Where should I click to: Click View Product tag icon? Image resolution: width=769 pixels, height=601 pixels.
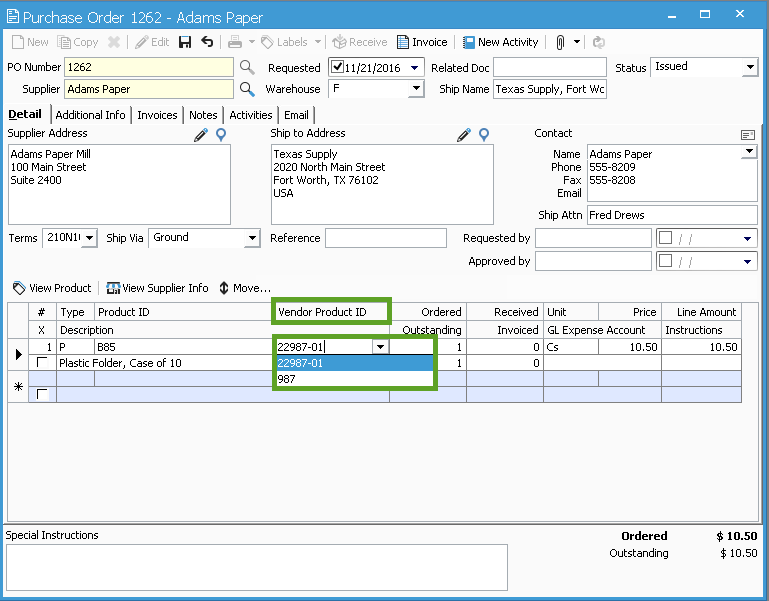(x=19, y=288)
